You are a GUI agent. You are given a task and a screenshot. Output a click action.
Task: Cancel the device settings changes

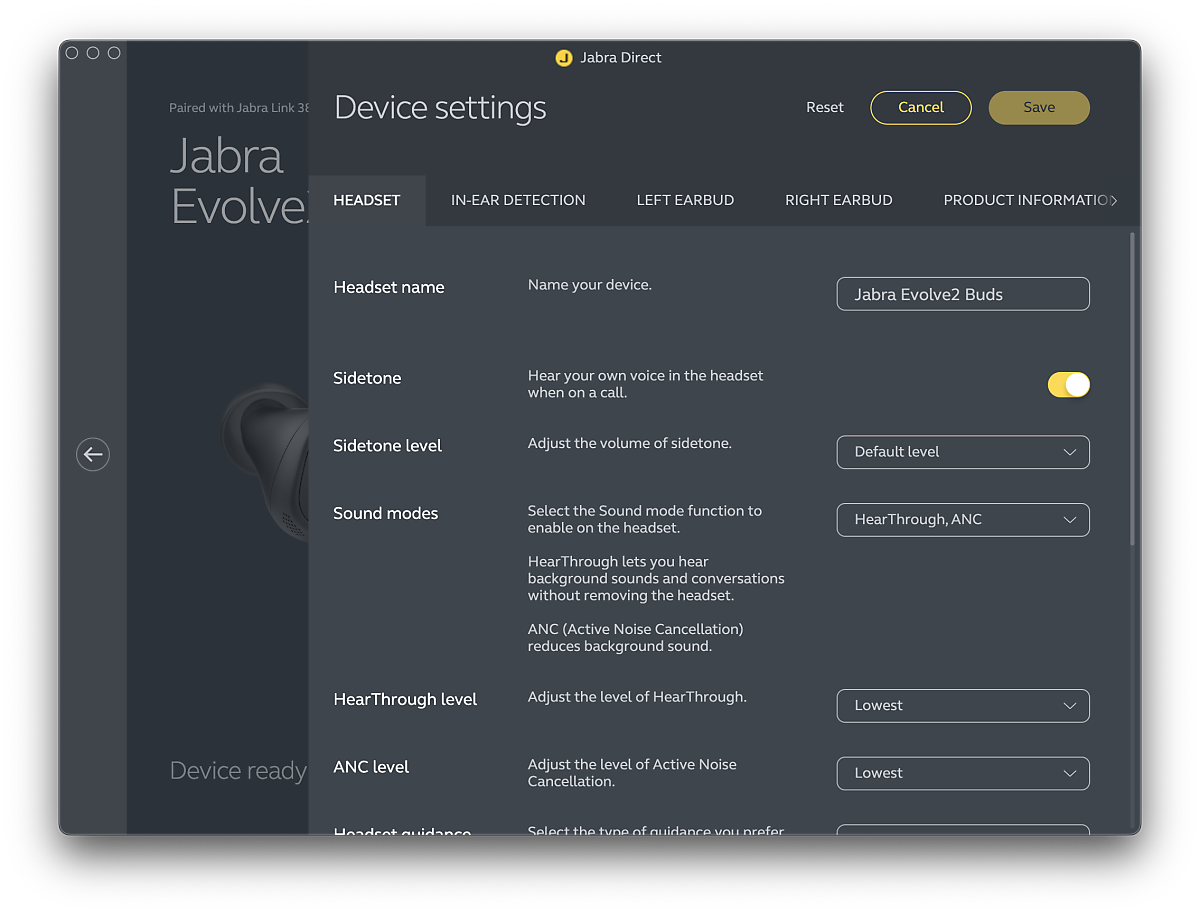click(x=921, y=108)
